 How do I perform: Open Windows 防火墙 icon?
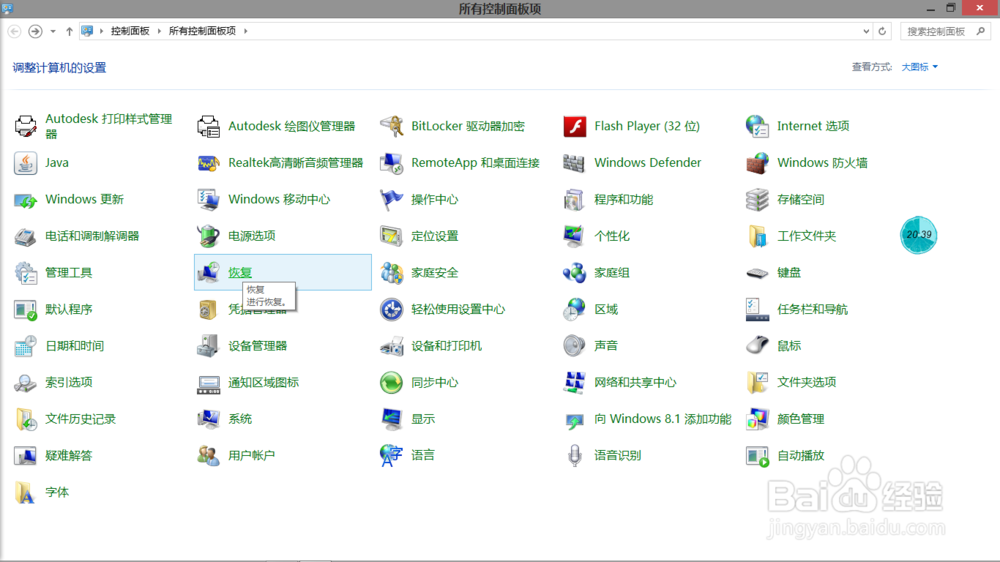point(757,163)
